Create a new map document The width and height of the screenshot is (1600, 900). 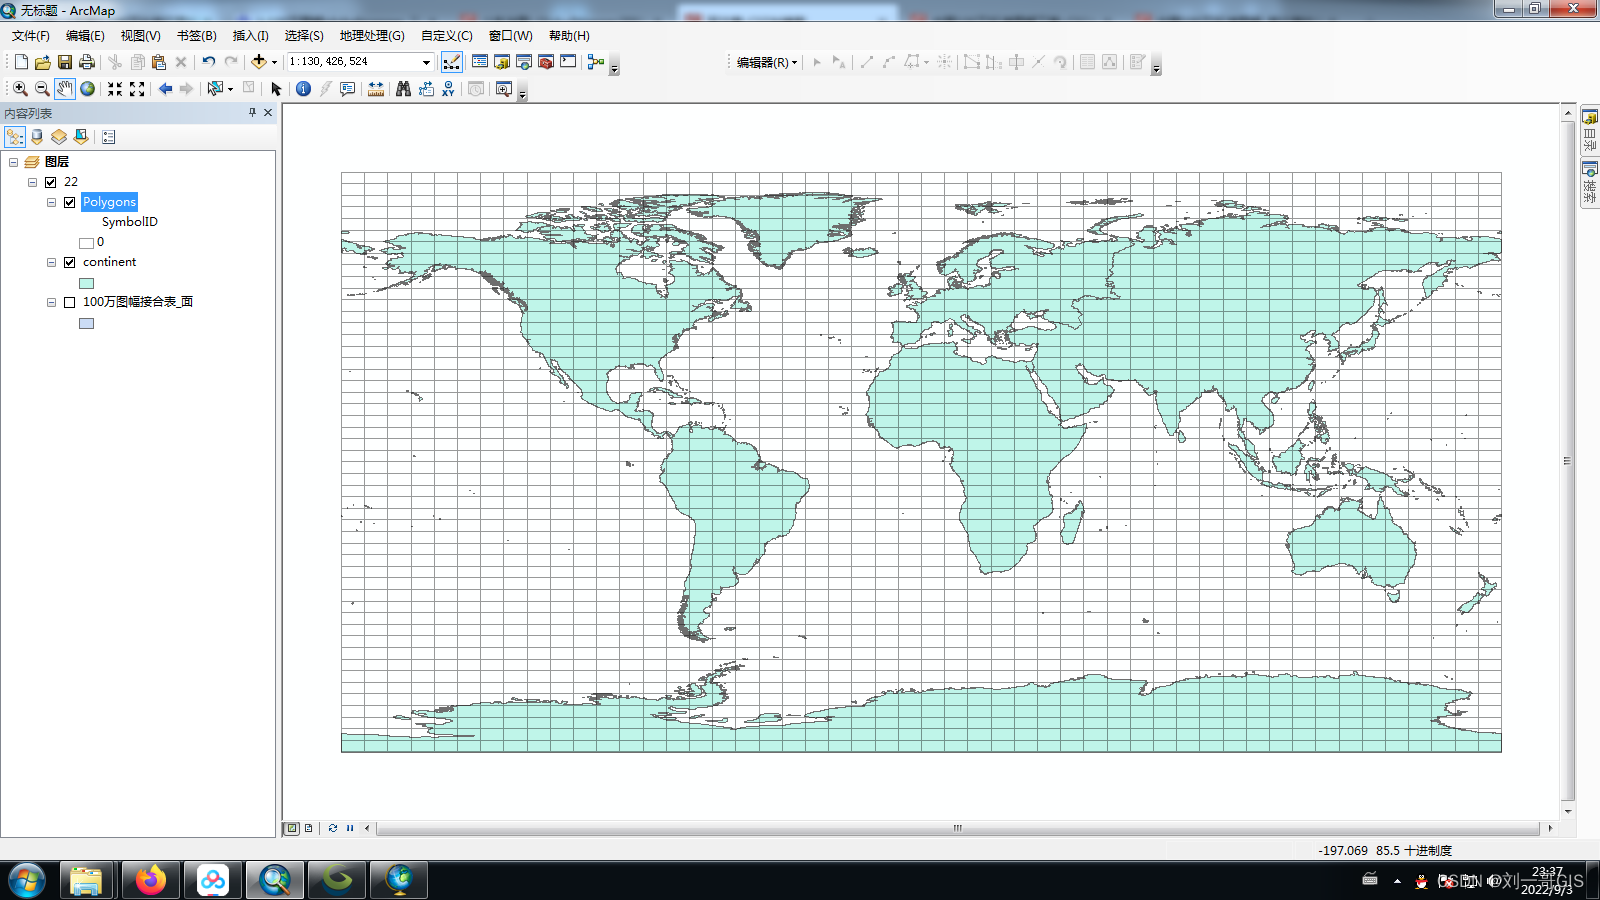coord(21,62)
